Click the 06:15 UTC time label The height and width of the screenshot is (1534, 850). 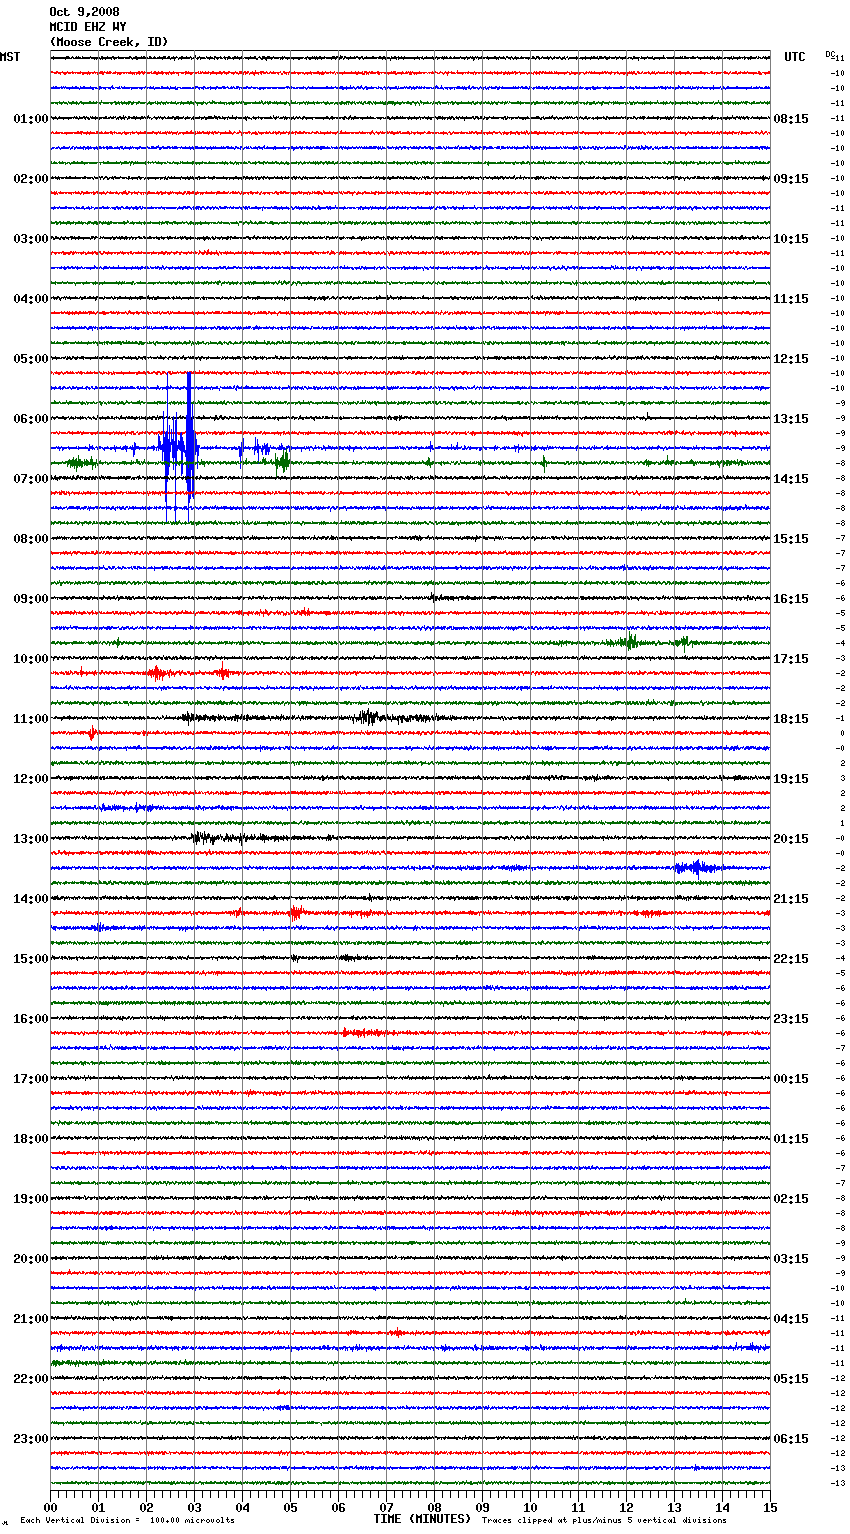pyautogui.click(x=791, y=1439)
